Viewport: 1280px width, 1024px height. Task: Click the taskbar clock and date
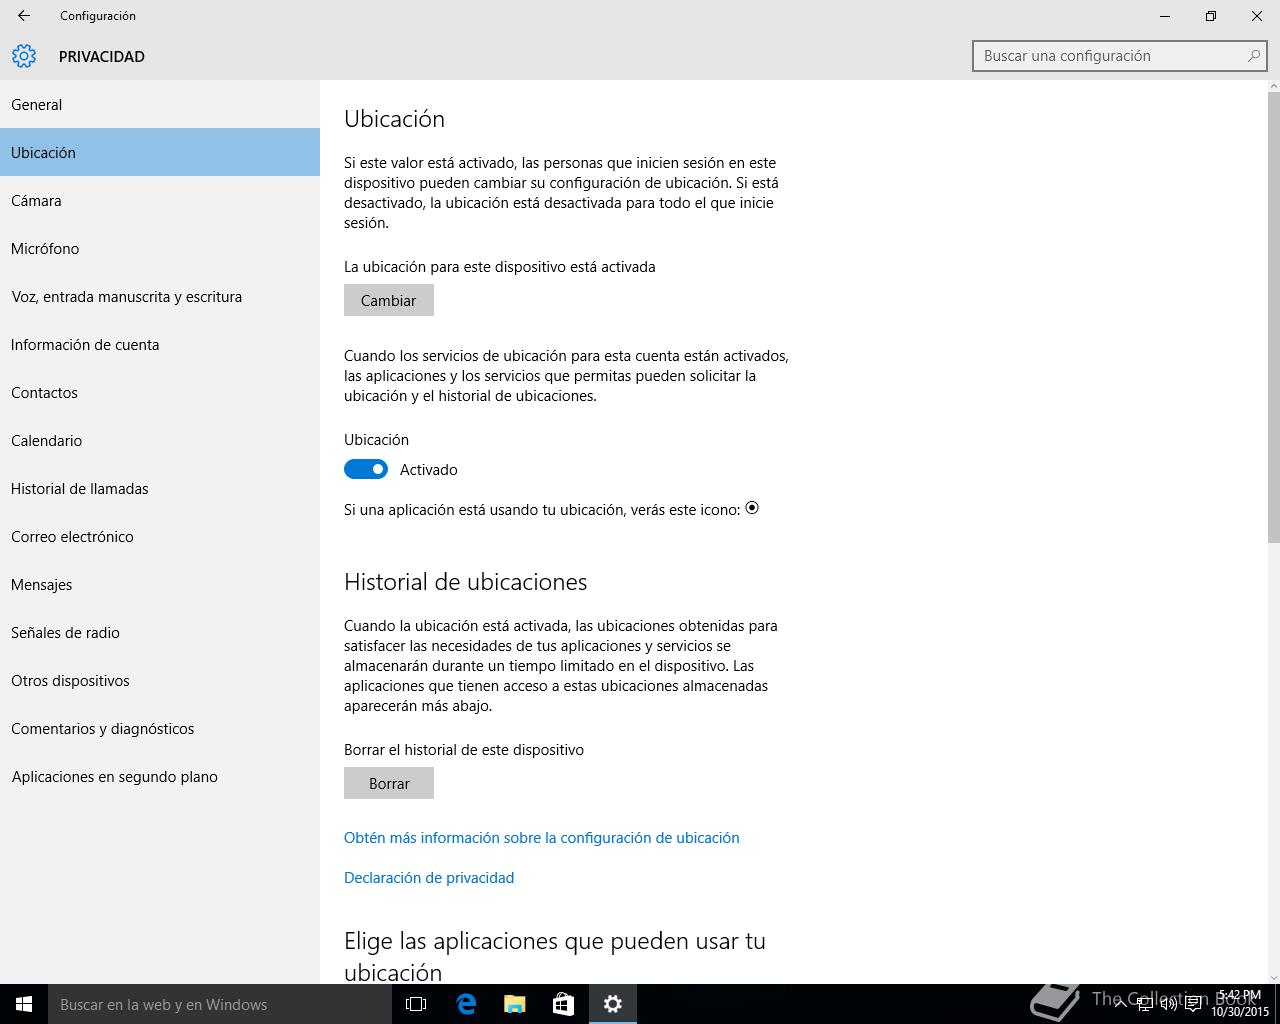[1240, 1004]
